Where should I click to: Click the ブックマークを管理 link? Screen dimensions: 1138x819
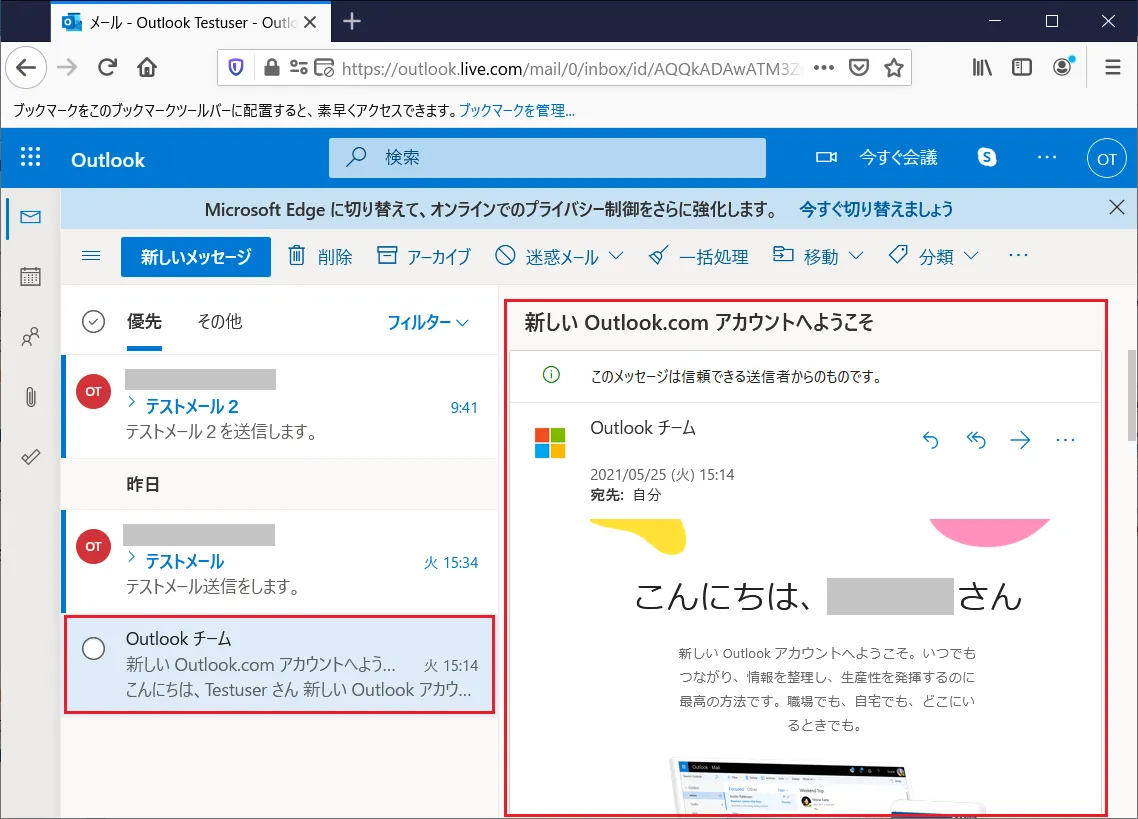517,111
